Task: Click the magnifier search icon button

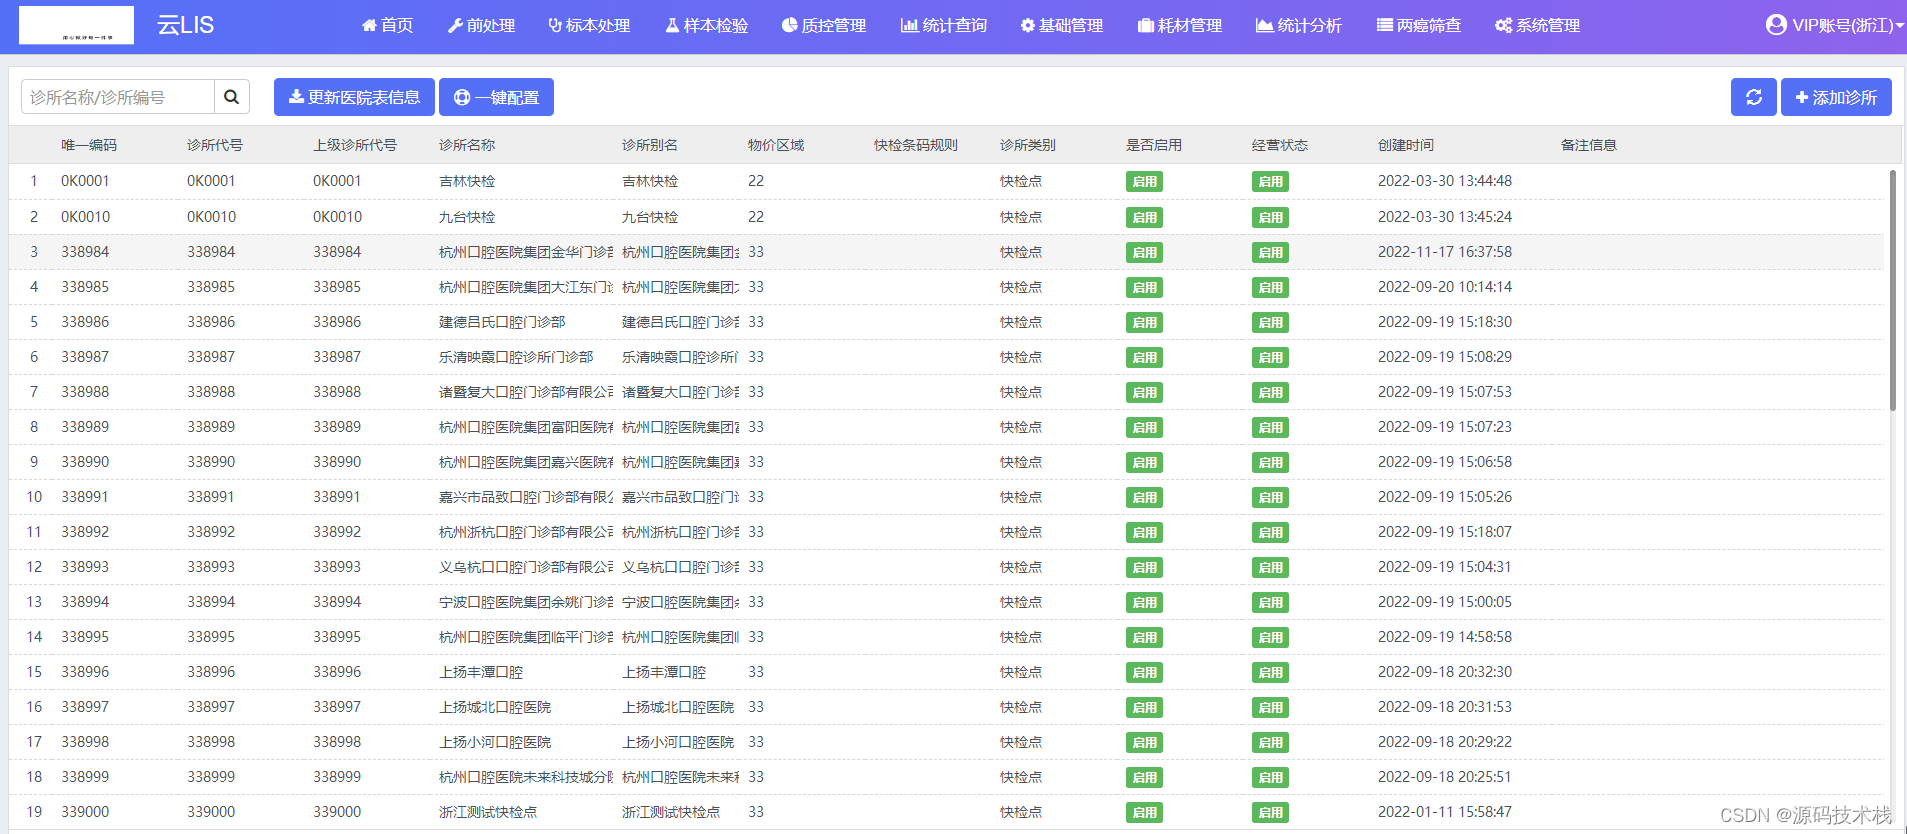Action: tap(231, 97)
